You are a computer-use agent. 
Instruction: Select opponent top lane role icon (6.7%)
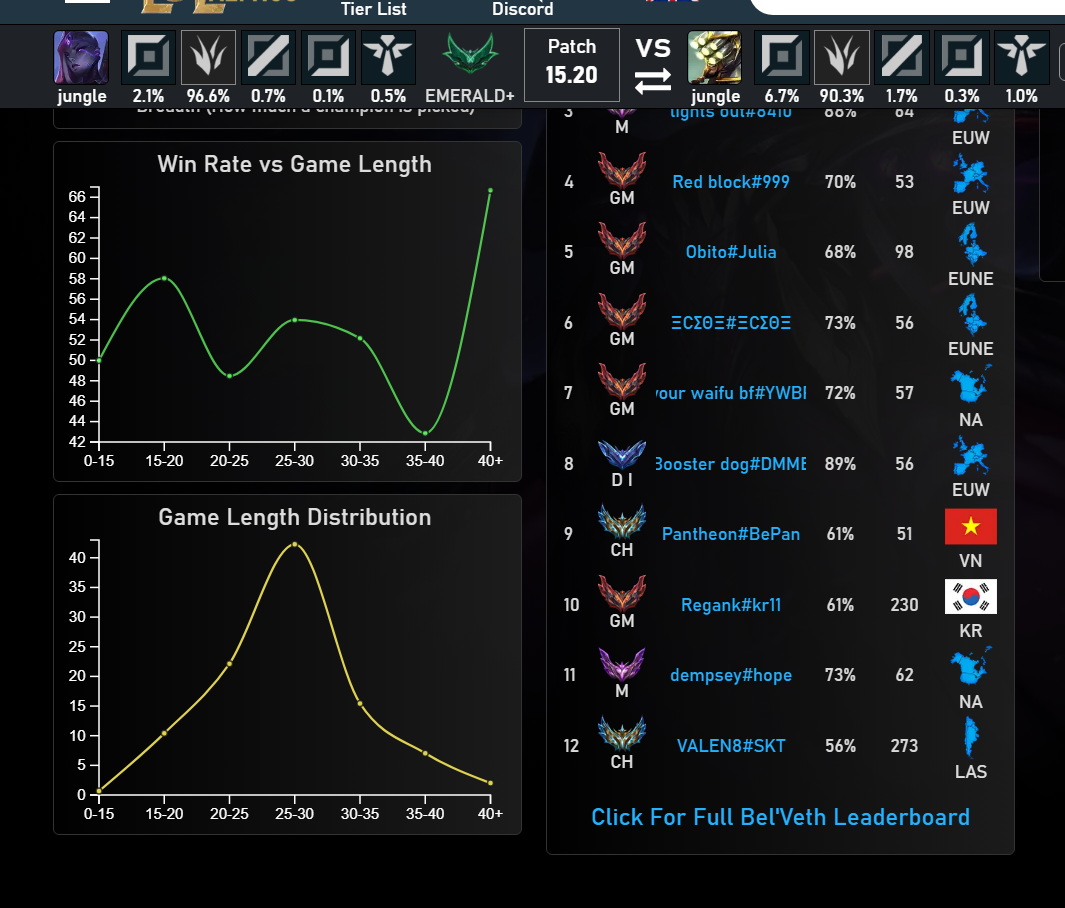pos(782,57)
